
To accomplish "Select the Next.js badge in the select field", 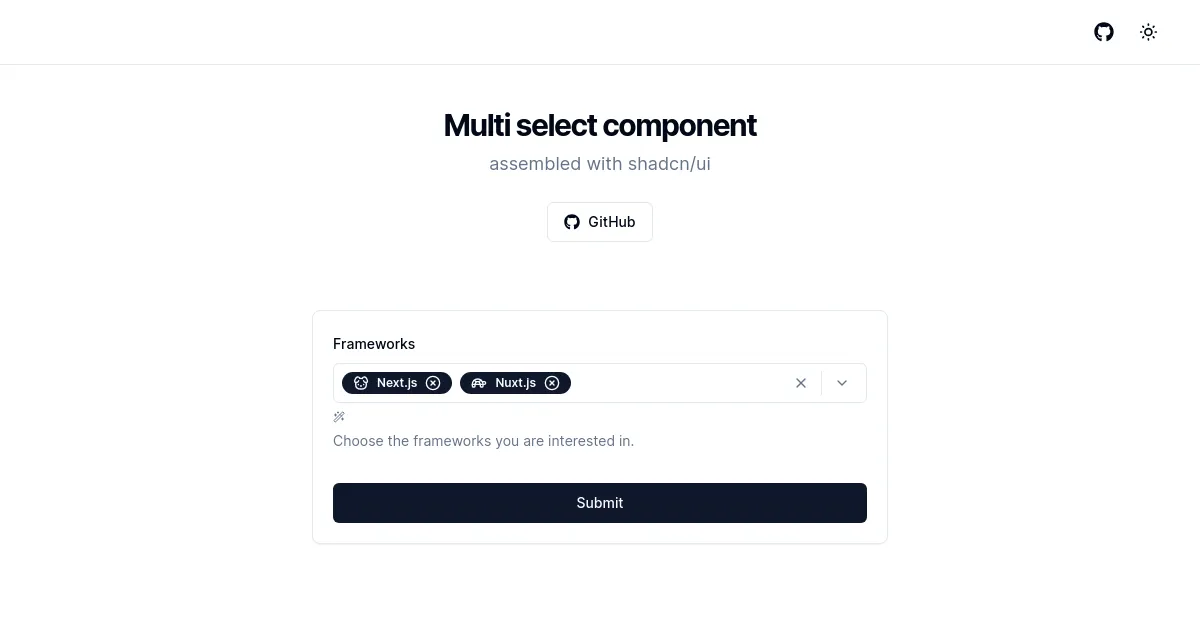I will (397, 382).
